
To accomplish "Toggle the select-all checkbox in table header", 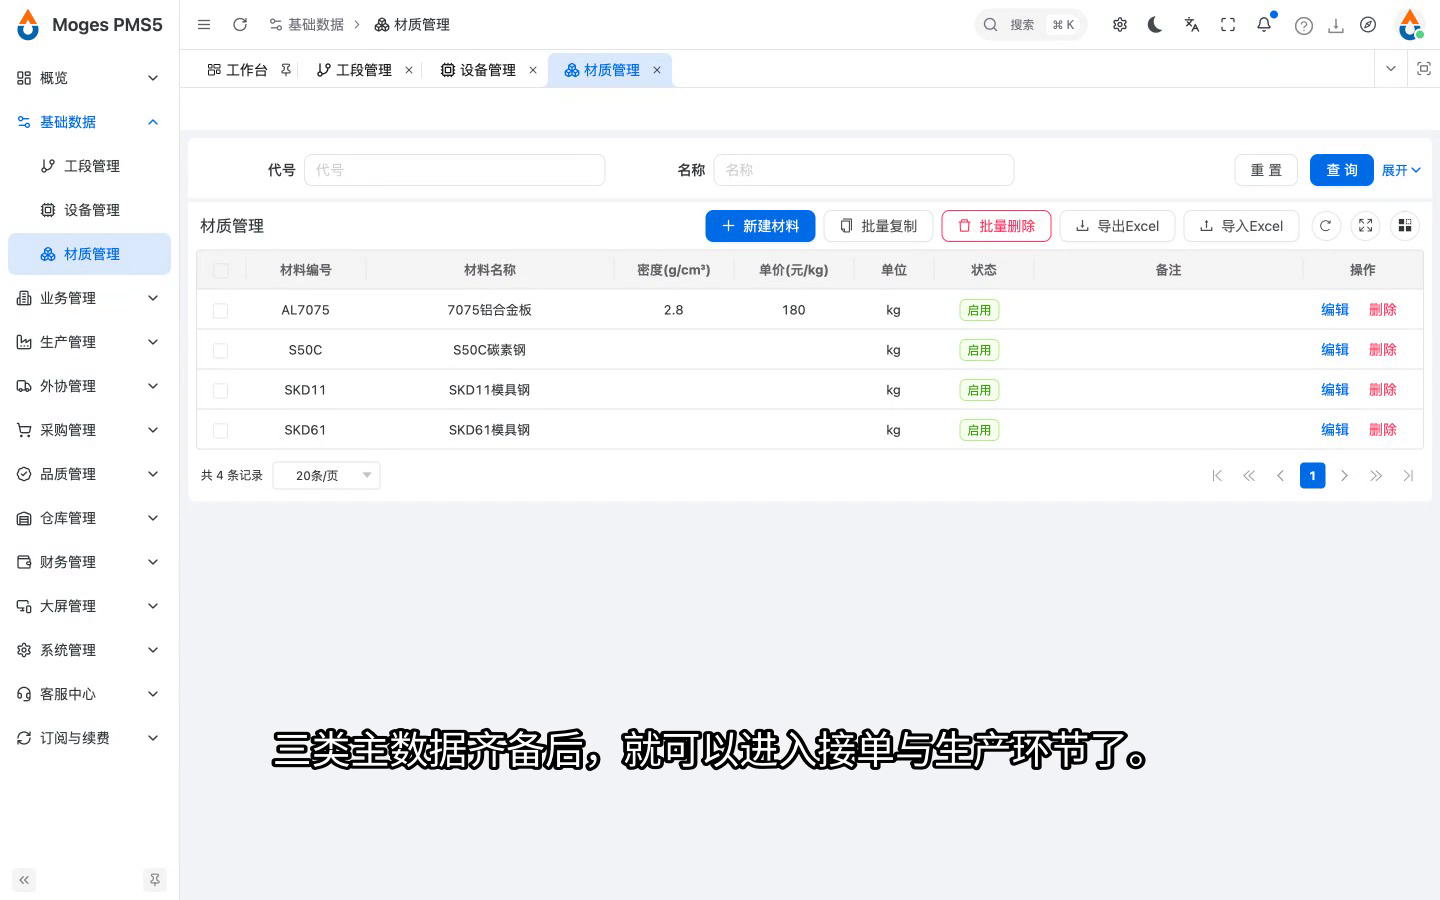I will click(221, 270).
